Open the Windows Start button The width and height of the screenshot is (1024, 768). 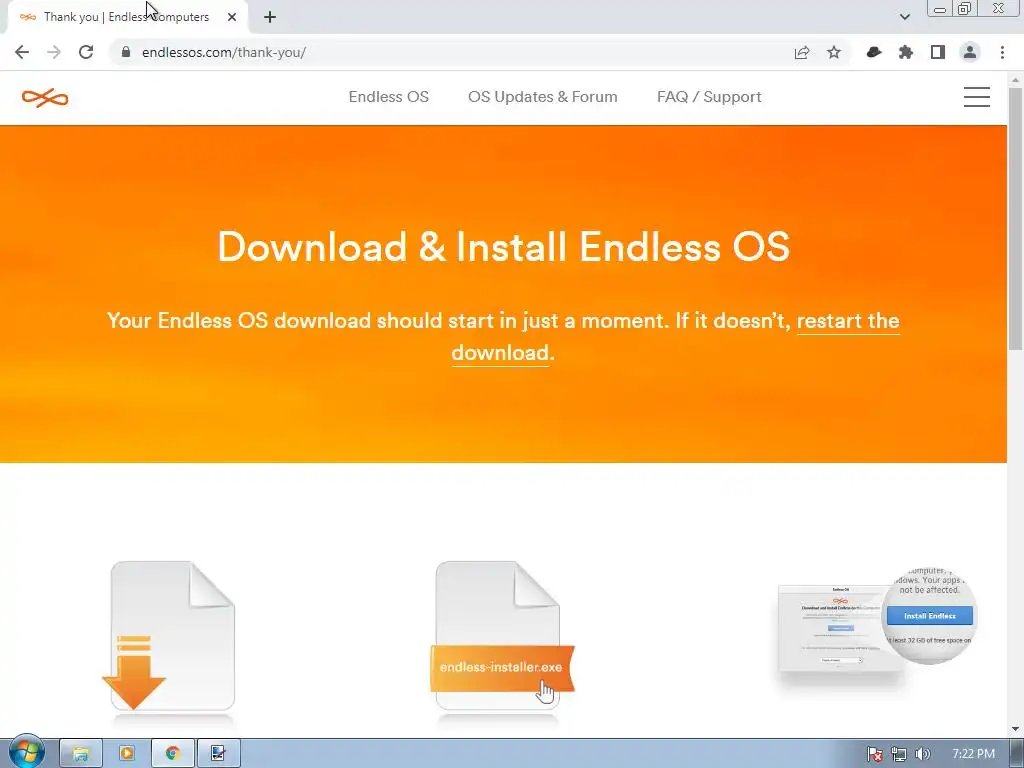27,753
